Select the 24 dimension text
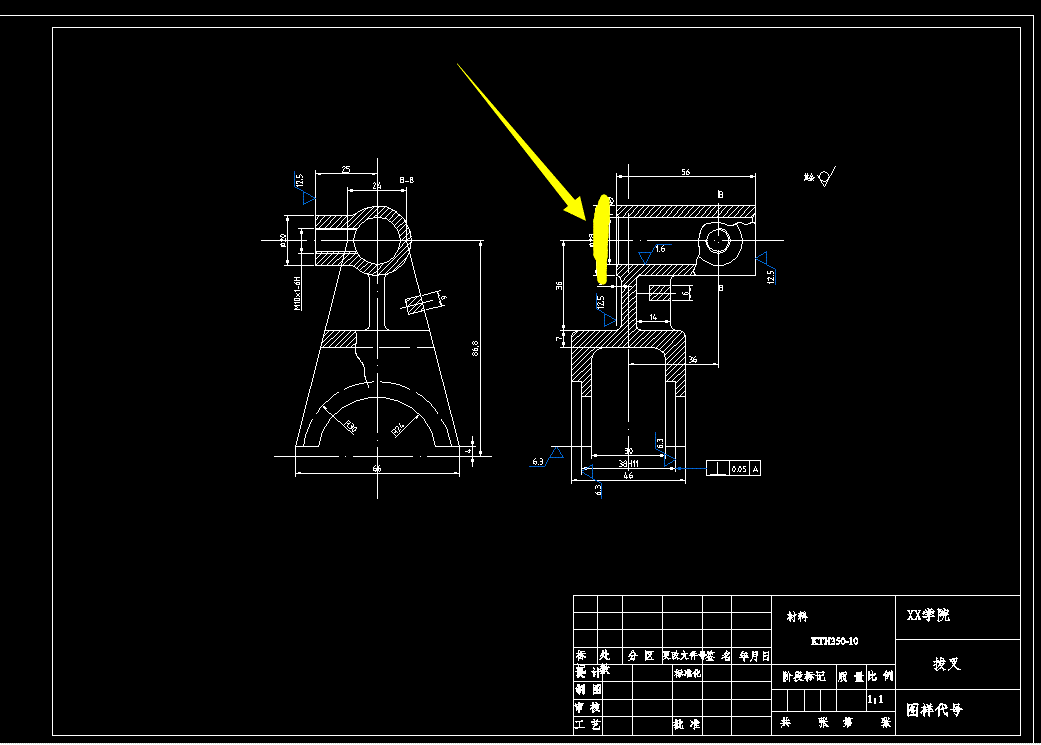 click(376, 186)
